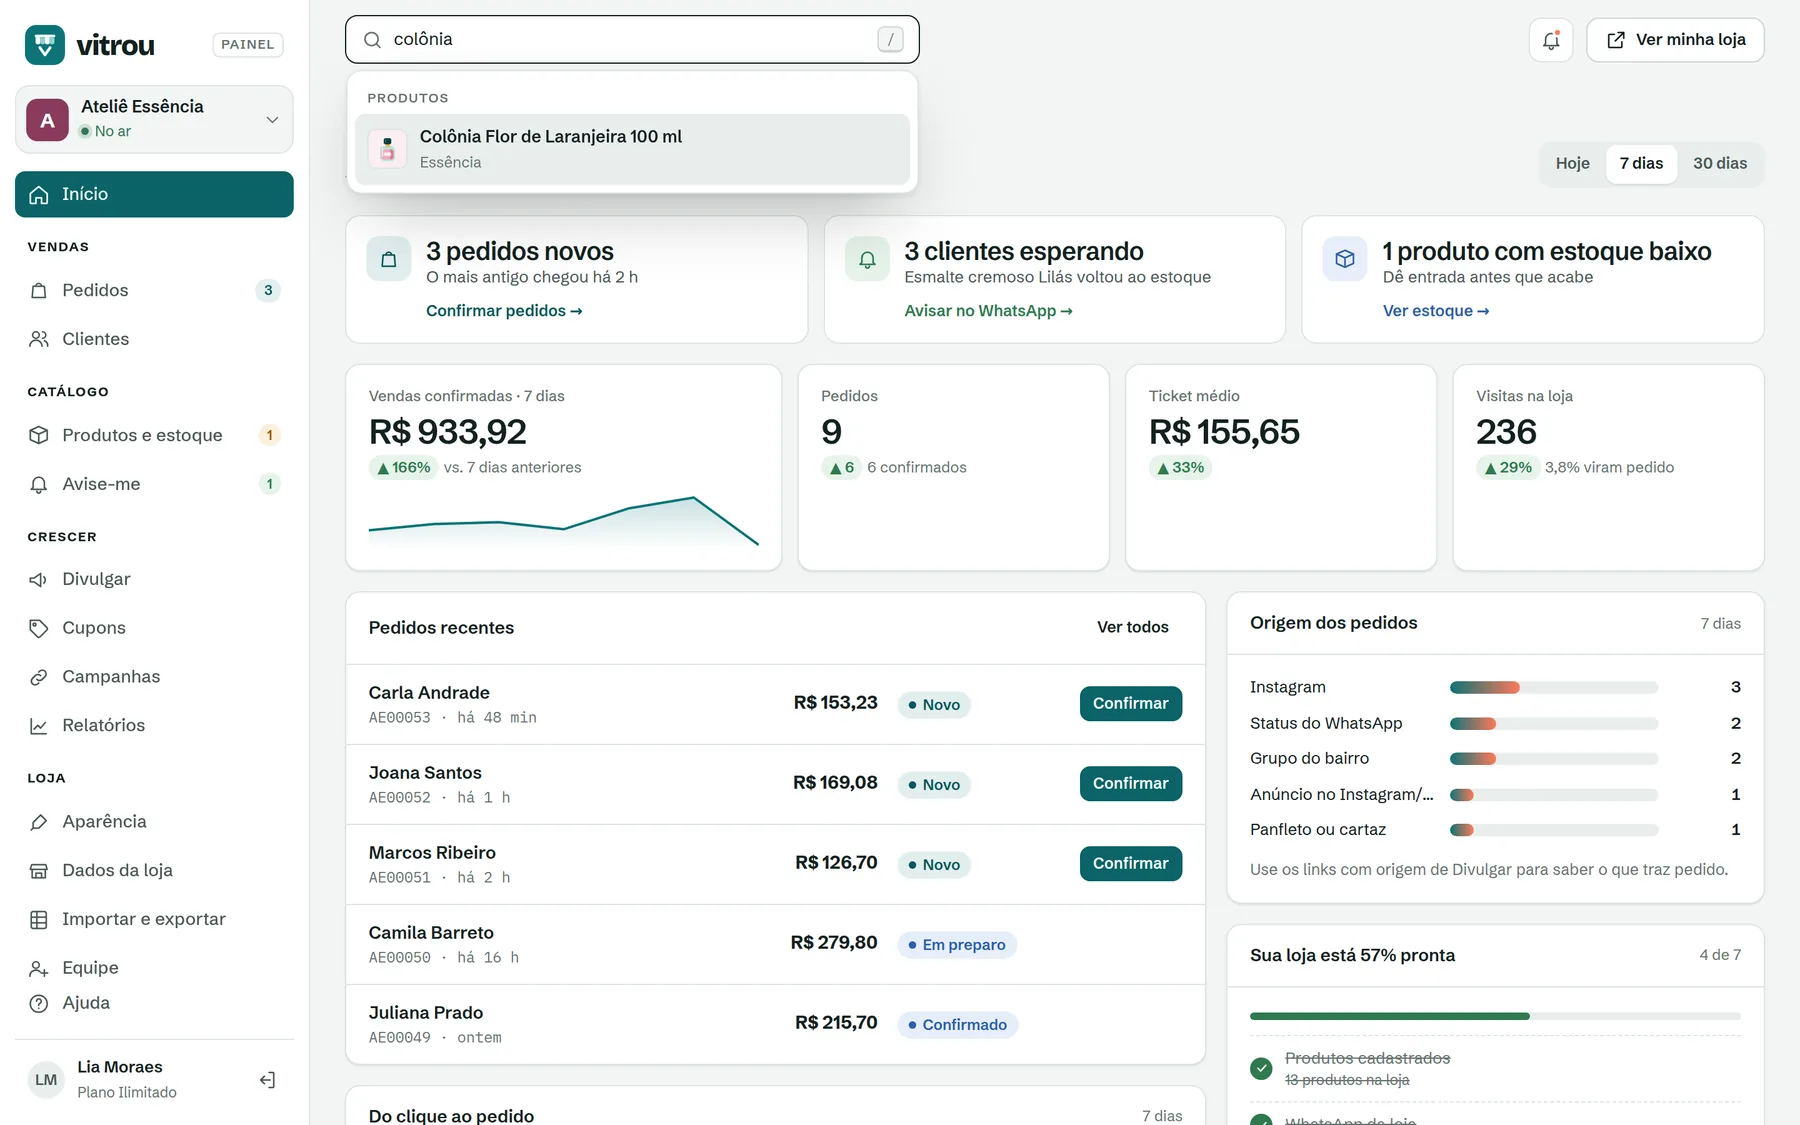Select Colônia Flor de Laranjeira 100 ml result

click(x=632, y=149)
